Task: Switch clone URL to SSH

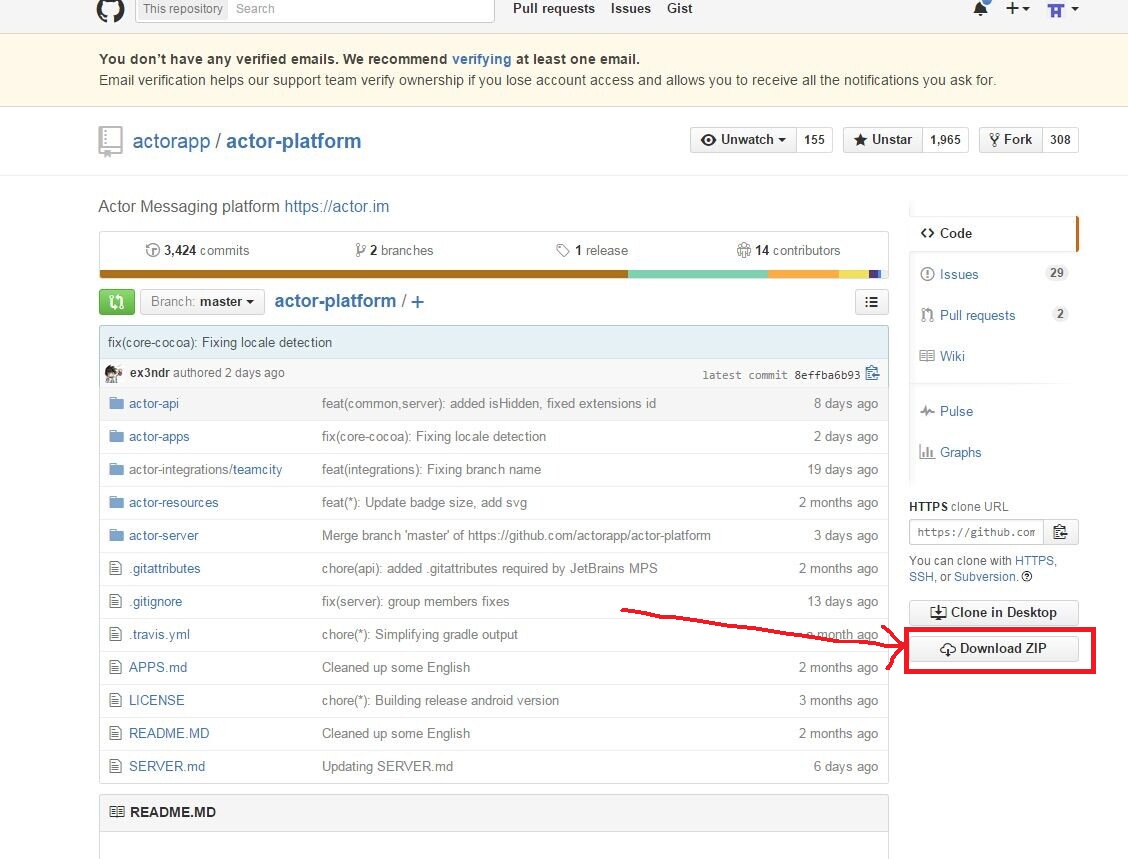Action: pyautogui.click(x=921, y=577)
